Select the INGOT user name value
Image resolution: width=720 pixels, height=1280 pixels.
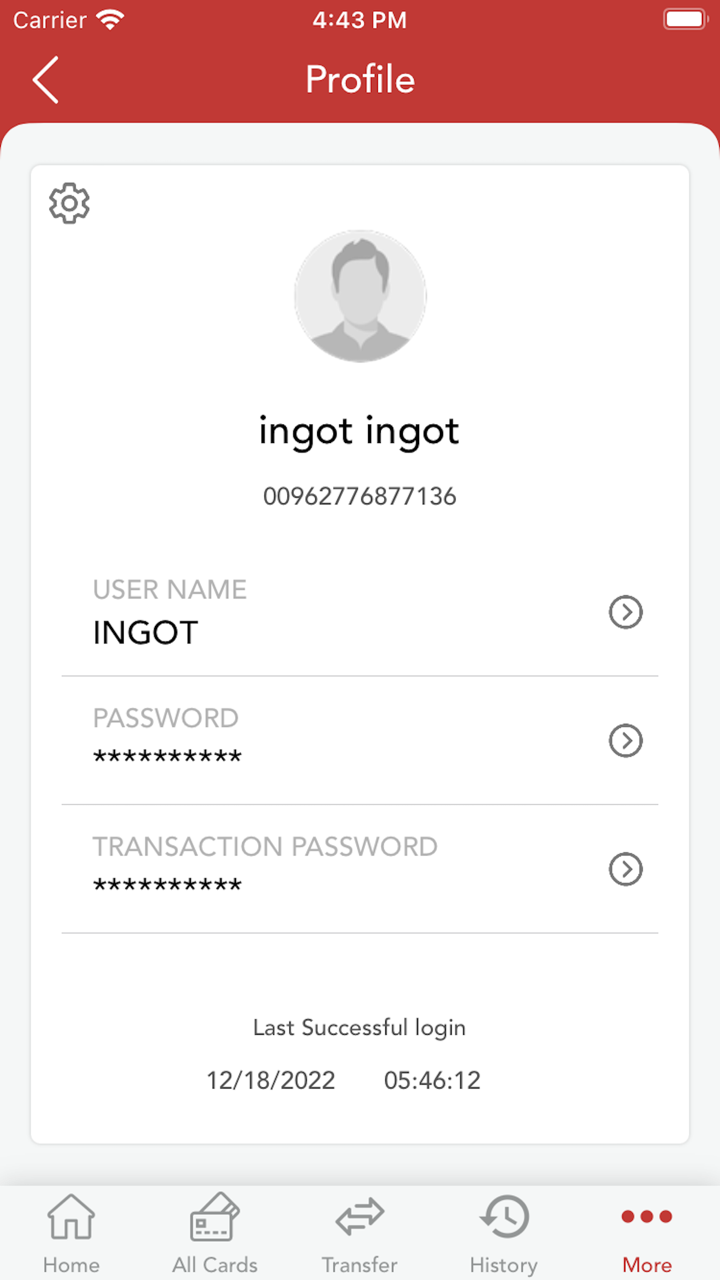point(146,633)
